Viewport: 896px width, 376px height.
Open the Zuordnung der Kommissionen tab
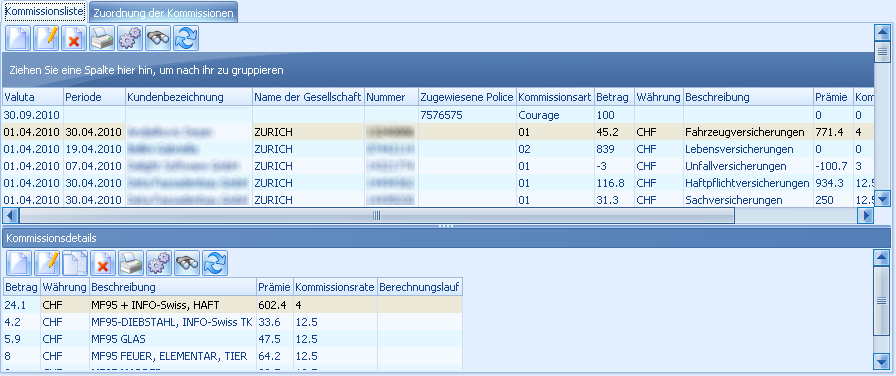tap(163, 13)
